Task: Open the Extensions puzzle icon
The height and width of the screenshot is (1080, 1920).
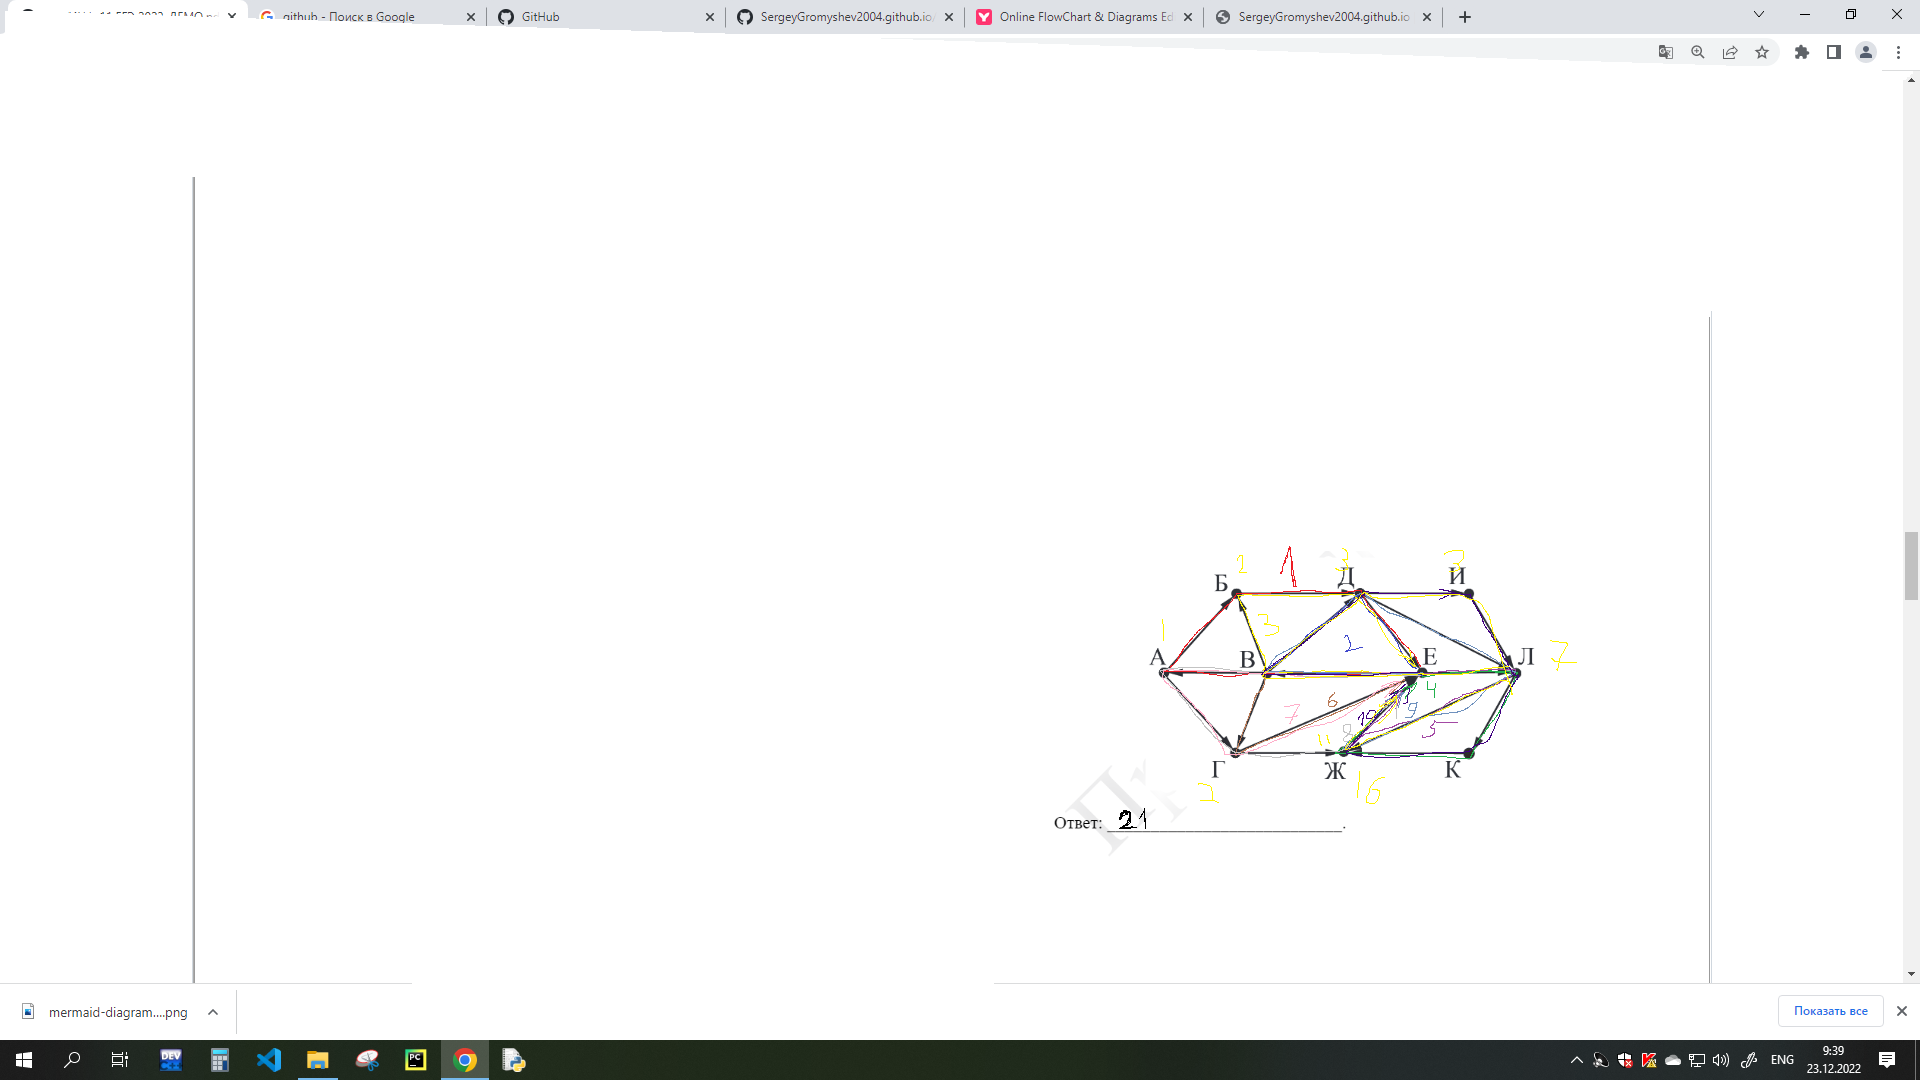Action: click(x=1802, y=52)
